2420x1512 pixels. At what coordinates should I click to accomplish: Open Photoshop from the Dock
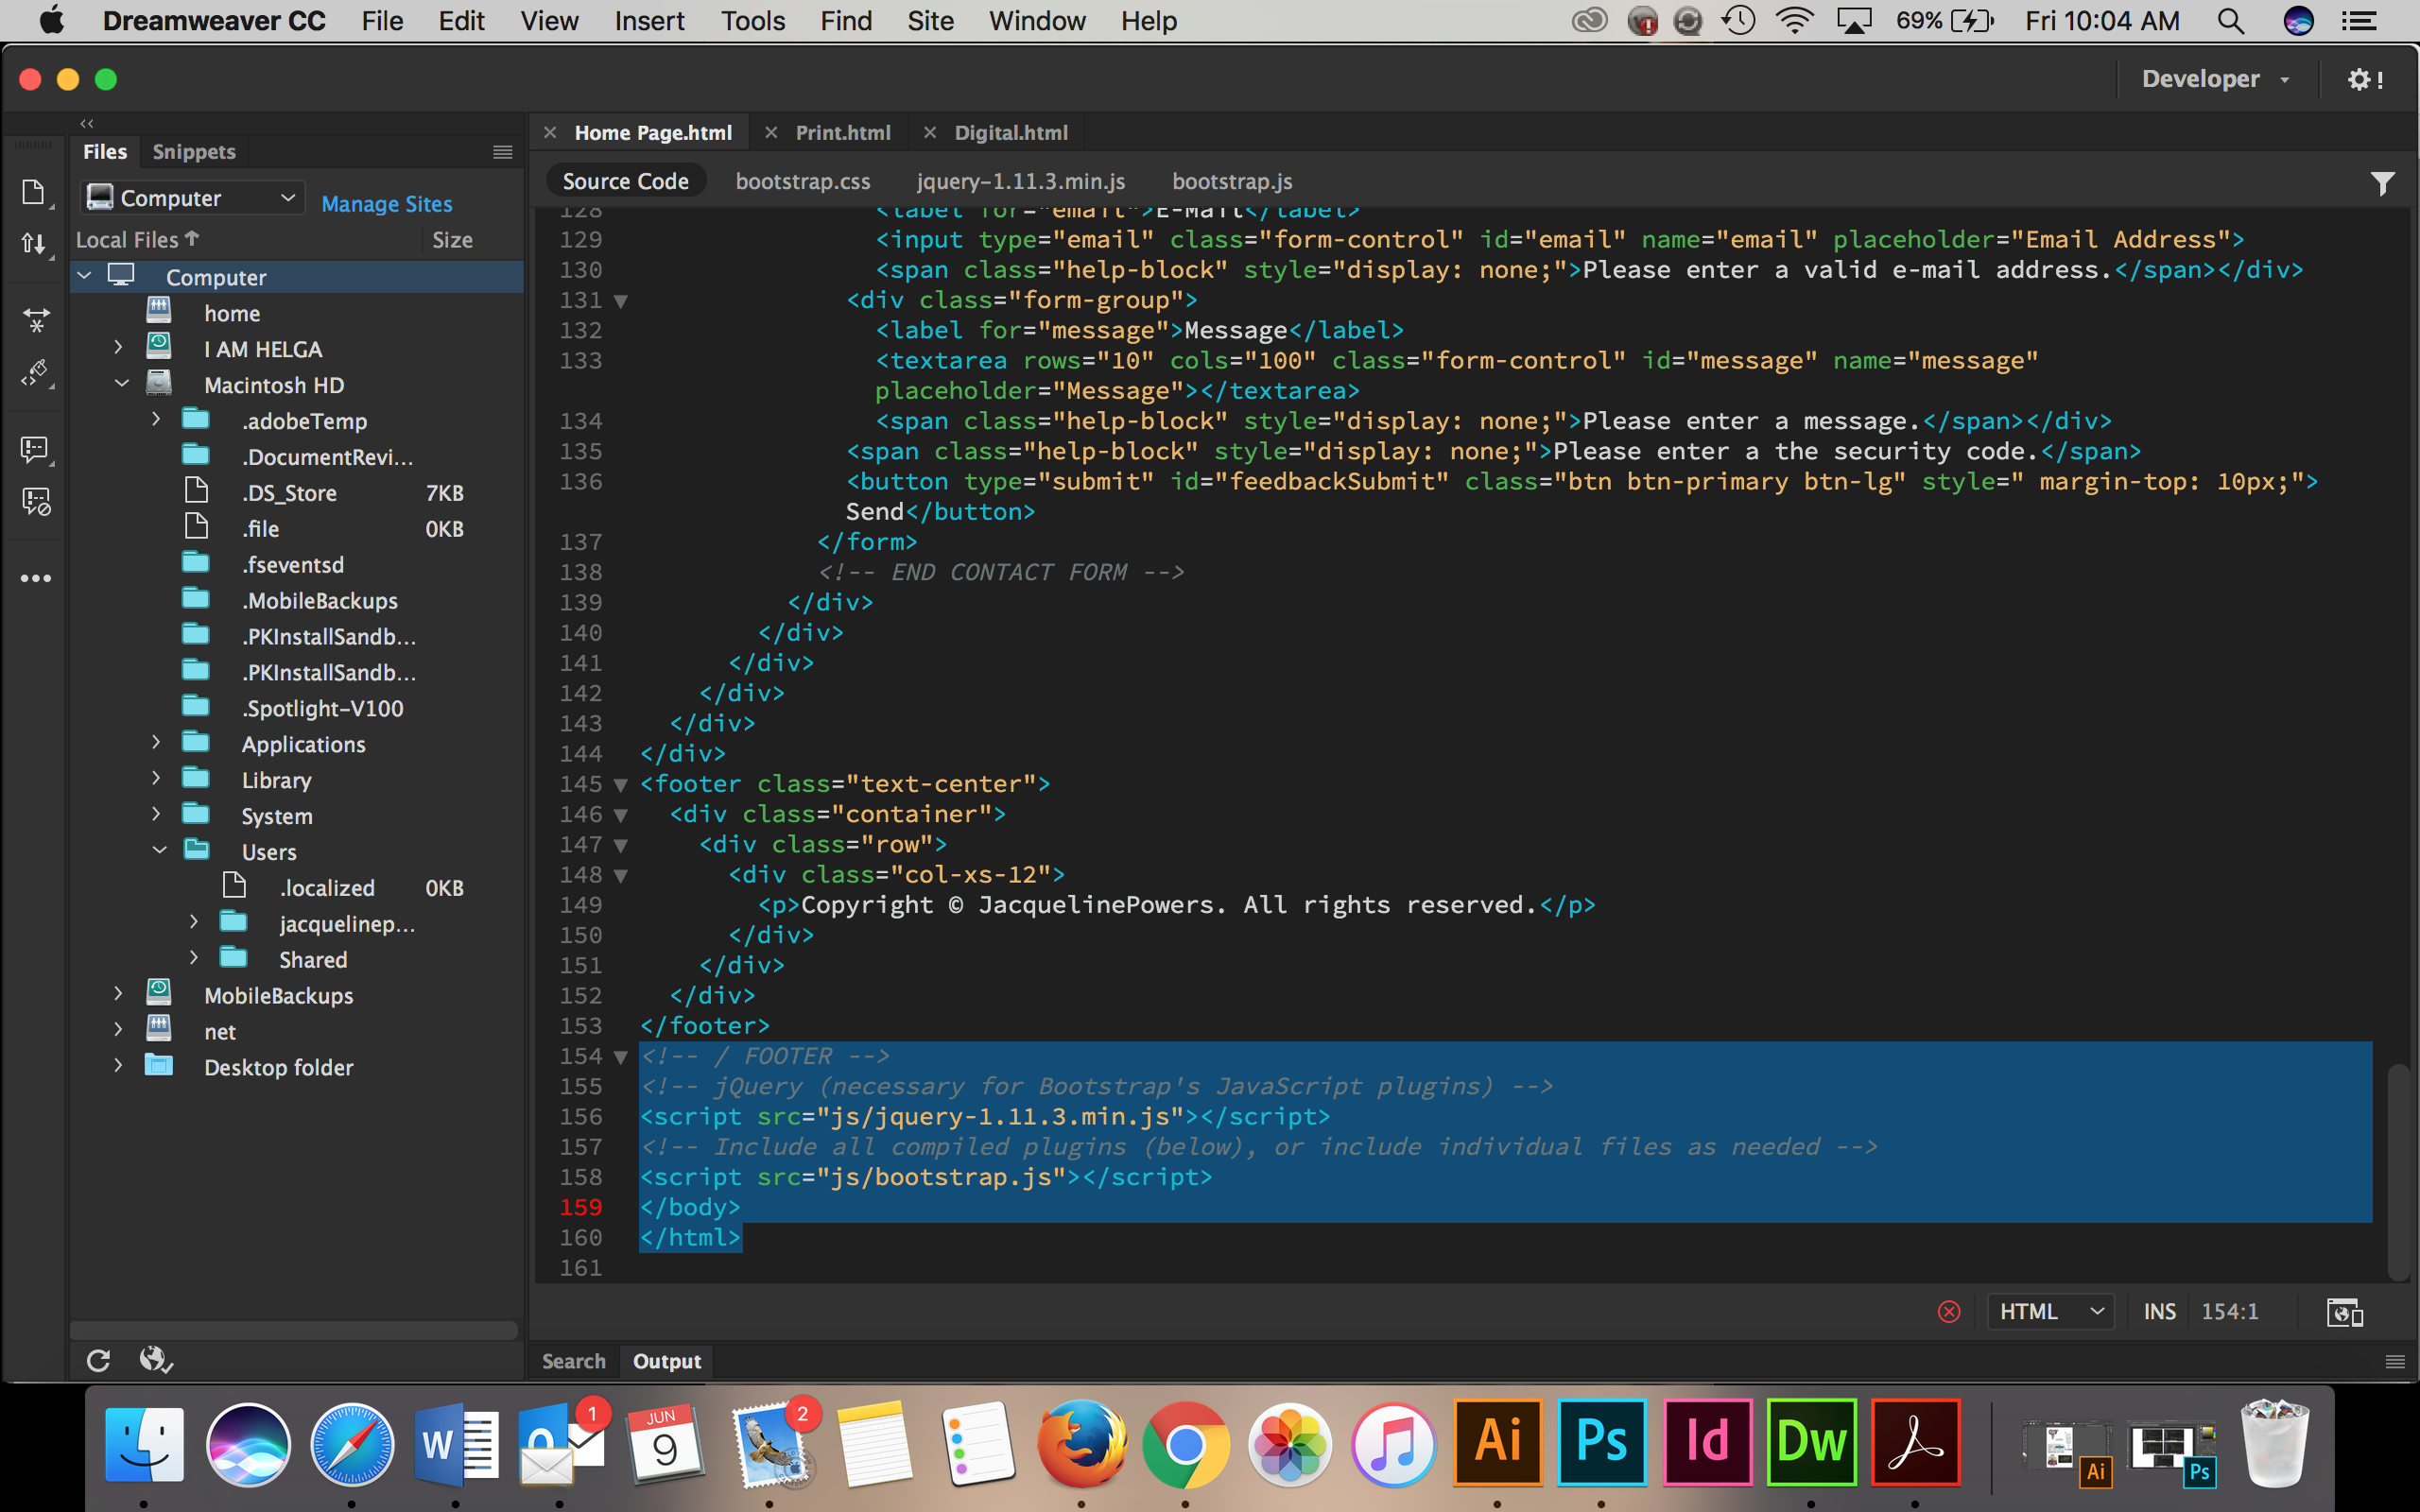click(1601, 1443)
